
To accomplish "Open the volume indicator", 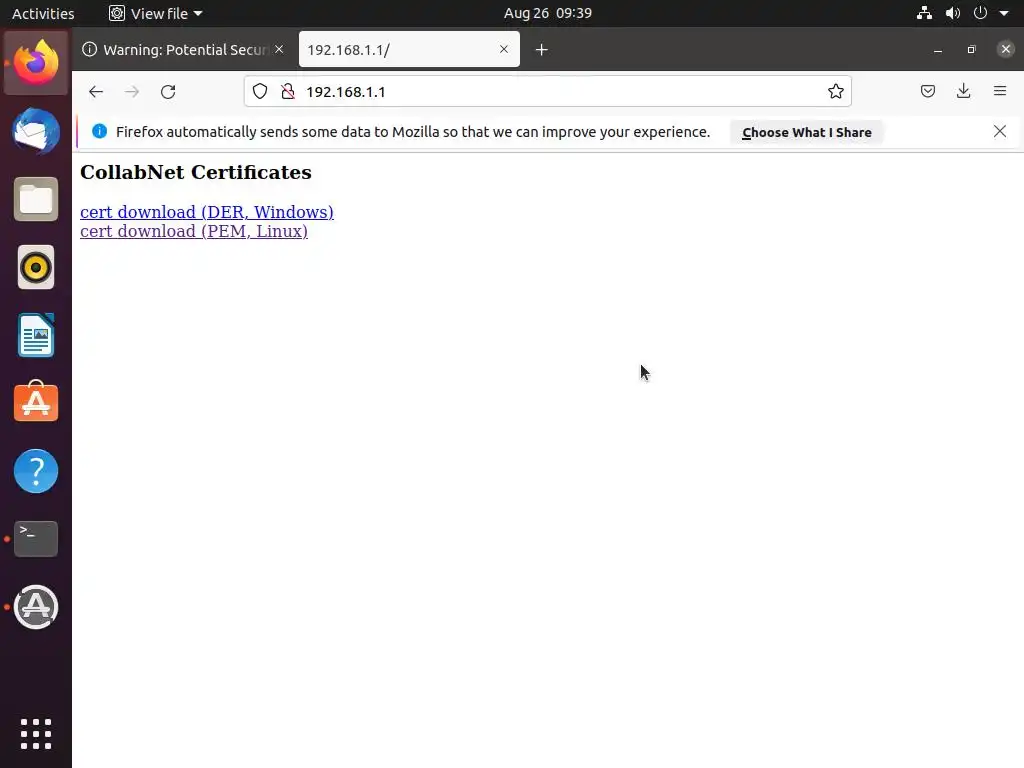I will click(x=953, y=13).
